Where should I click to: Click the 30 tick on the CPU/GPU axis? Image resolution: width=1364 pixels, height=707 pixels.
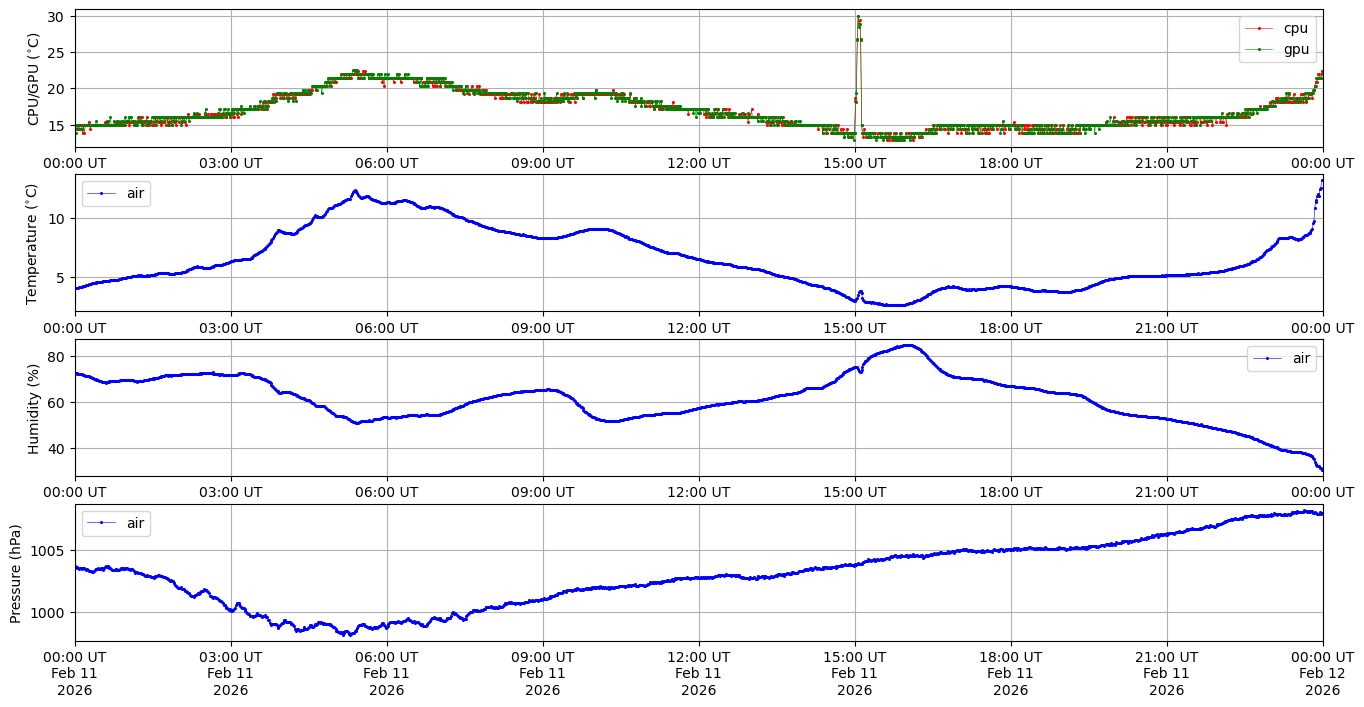(56, 17)
